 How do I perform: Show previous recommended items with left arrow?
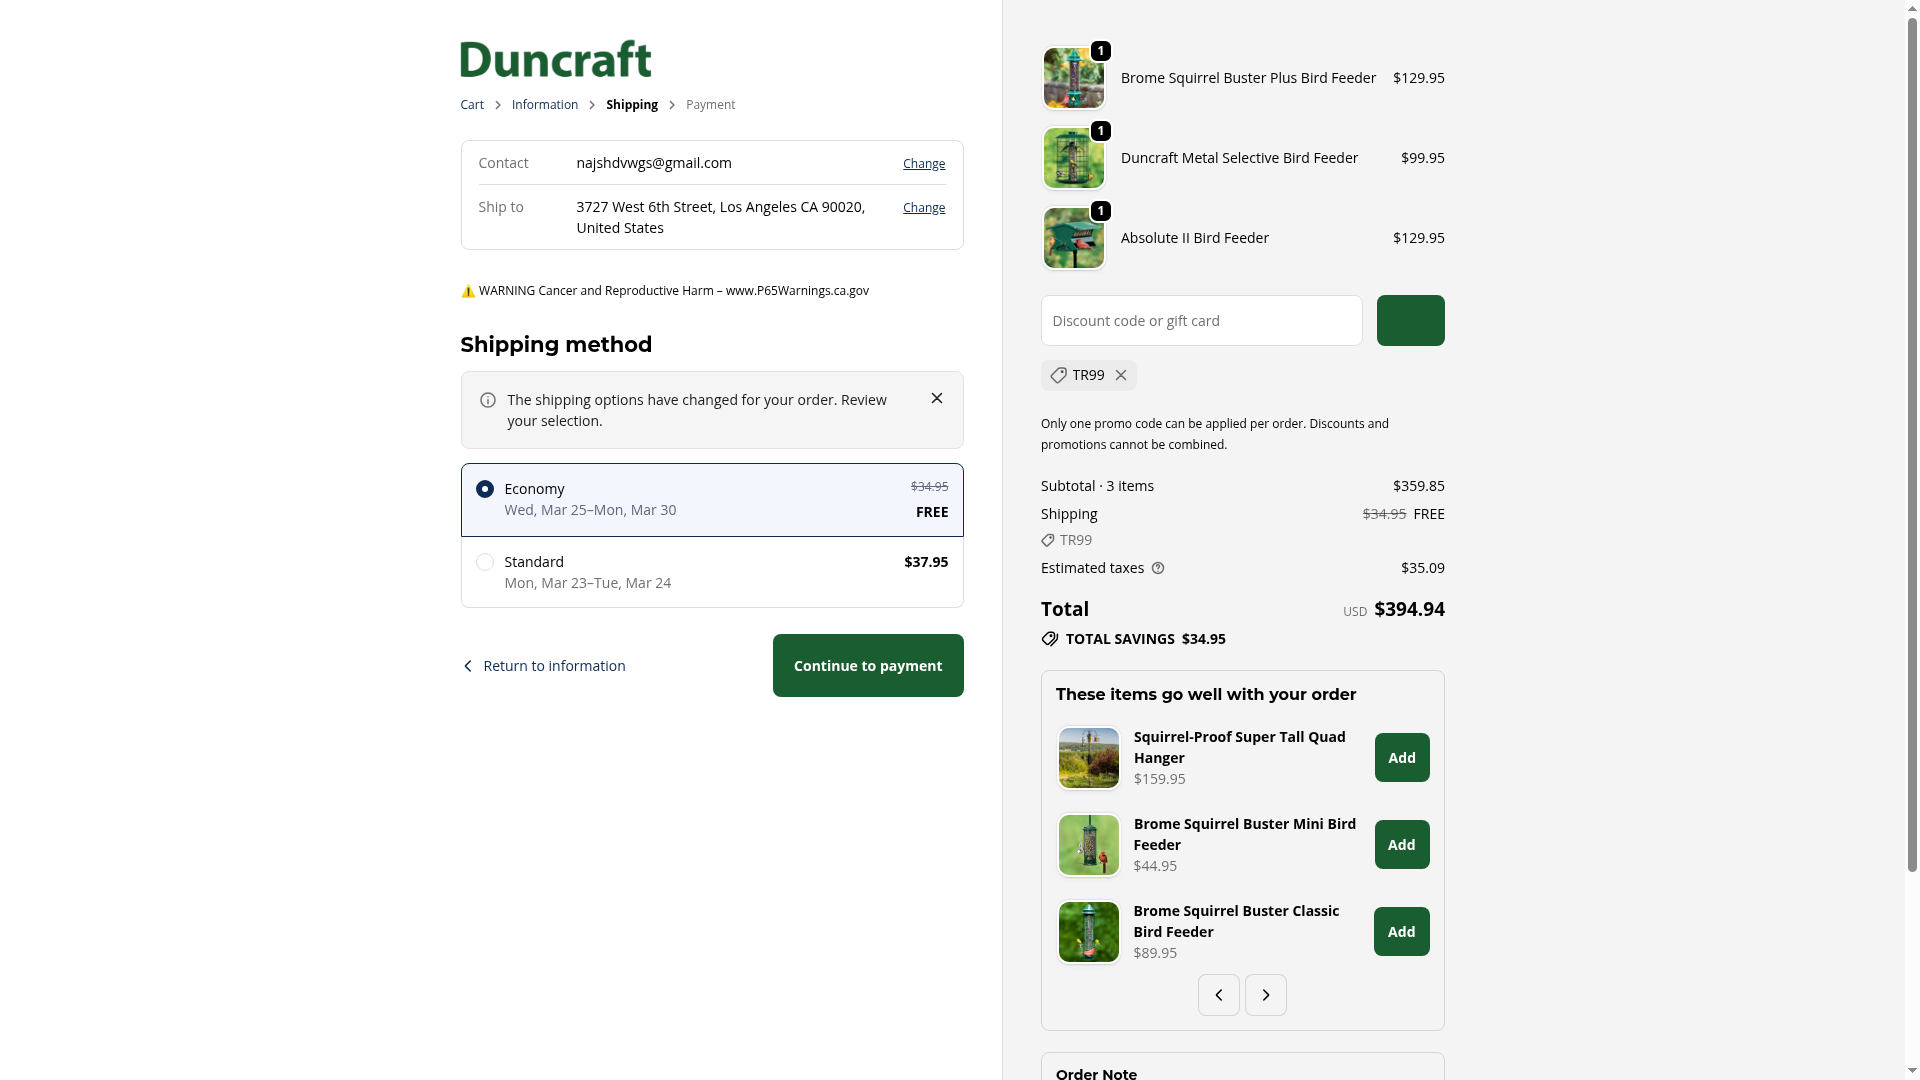pos(1218,995)
